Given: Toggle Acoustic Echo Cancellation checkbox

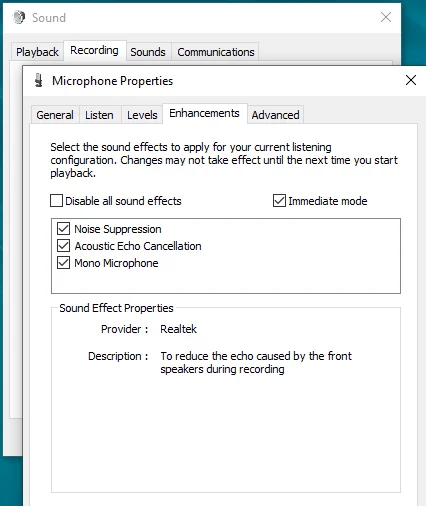Looking at the screenshot, I should [x=63, y=246].
